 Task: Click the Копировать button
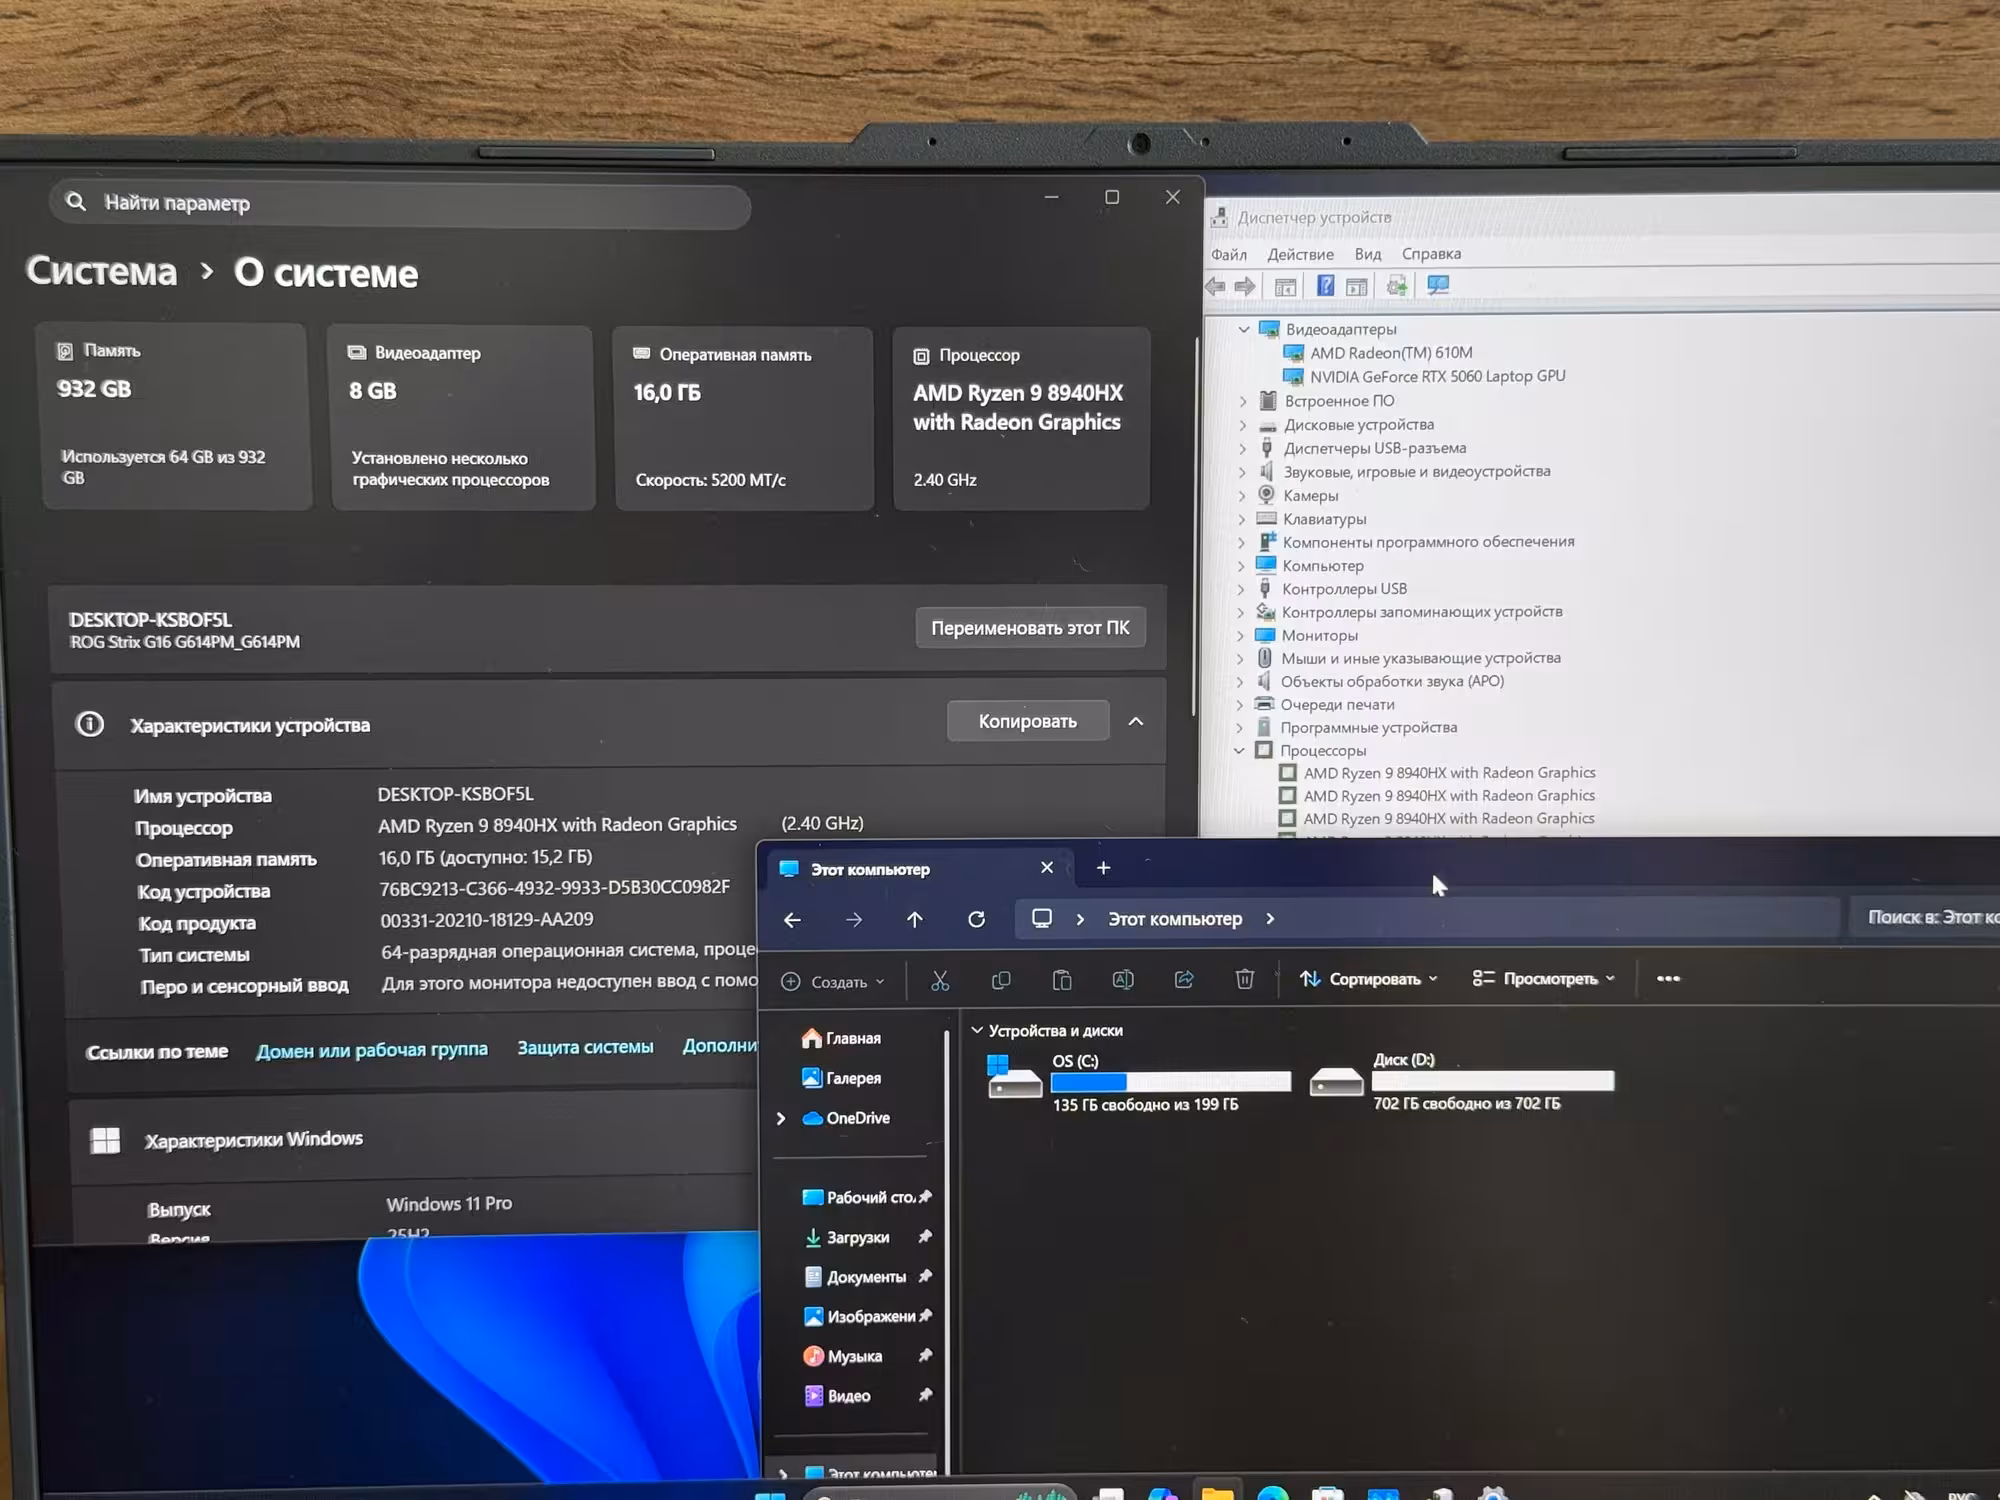[x=1028, y=721]
